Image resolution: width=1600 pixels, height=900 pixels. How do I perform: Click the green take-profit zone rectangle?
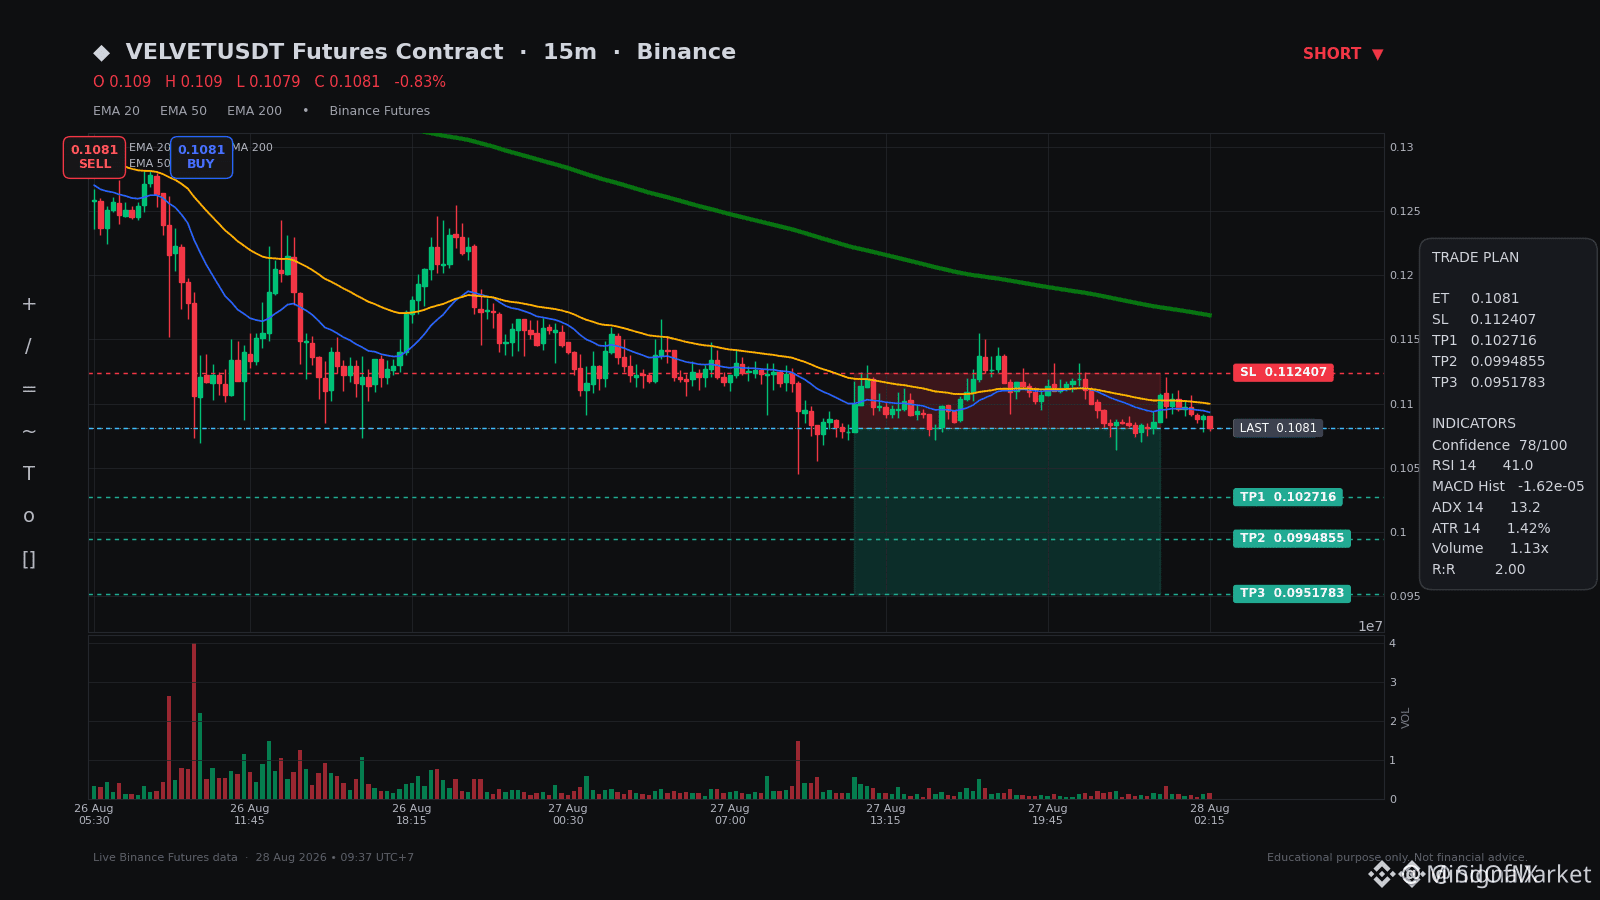(1007, 511)
